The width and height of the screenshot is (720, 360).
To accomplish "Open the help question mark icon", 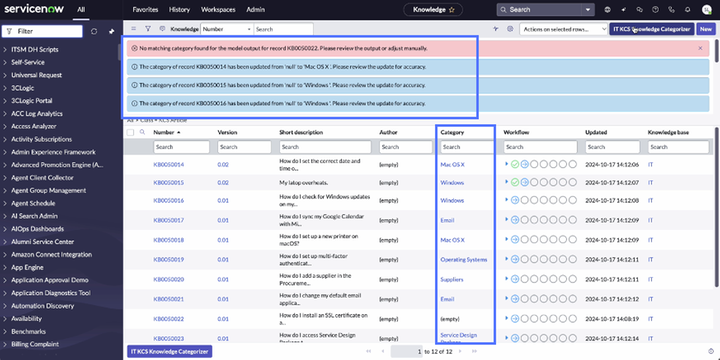I will [x=655, y=9].
